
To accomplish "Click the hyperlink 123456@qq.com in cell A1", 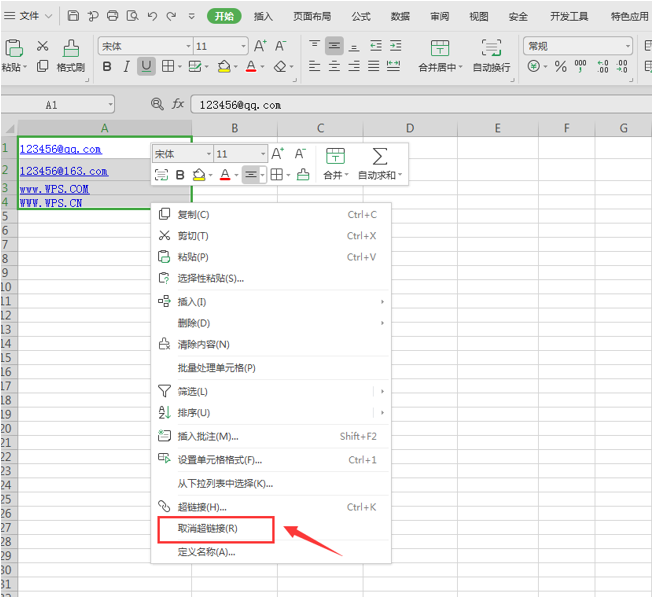I will [x=60, y=149].
